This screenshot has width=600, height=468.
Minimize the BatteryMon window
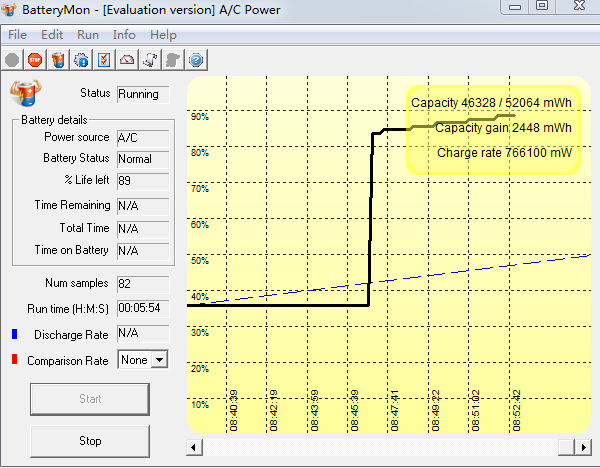(515, 7)
